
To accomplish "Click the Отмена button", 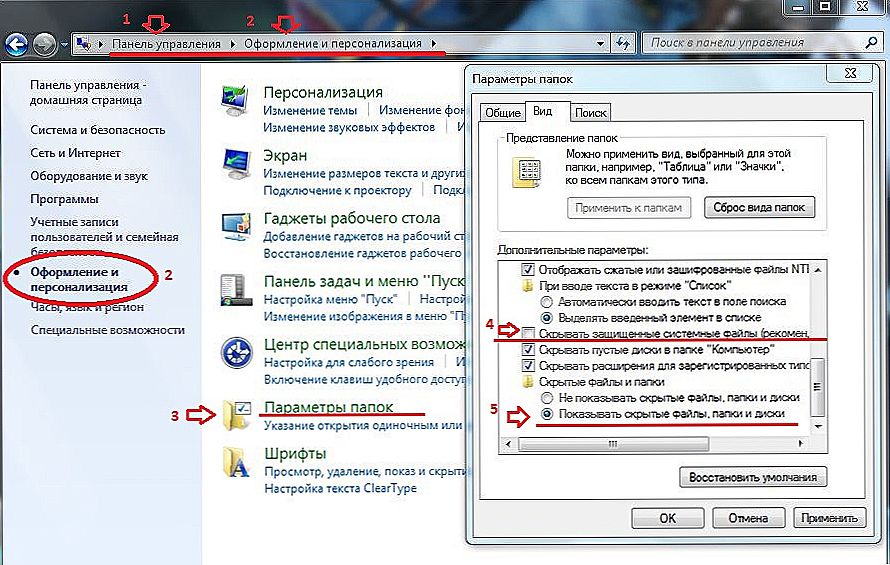I will [x=748, y=518].
